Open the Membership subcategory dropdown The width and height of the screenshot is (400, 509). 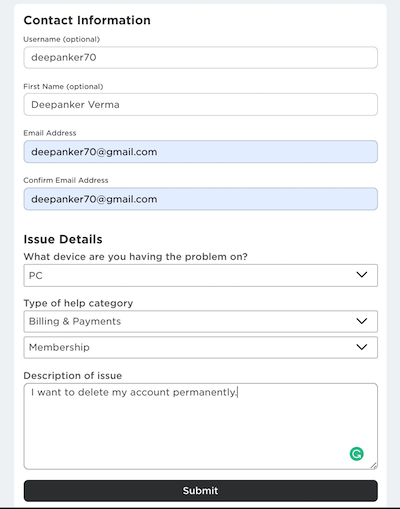pyautogui.click(x=200, y=347)
